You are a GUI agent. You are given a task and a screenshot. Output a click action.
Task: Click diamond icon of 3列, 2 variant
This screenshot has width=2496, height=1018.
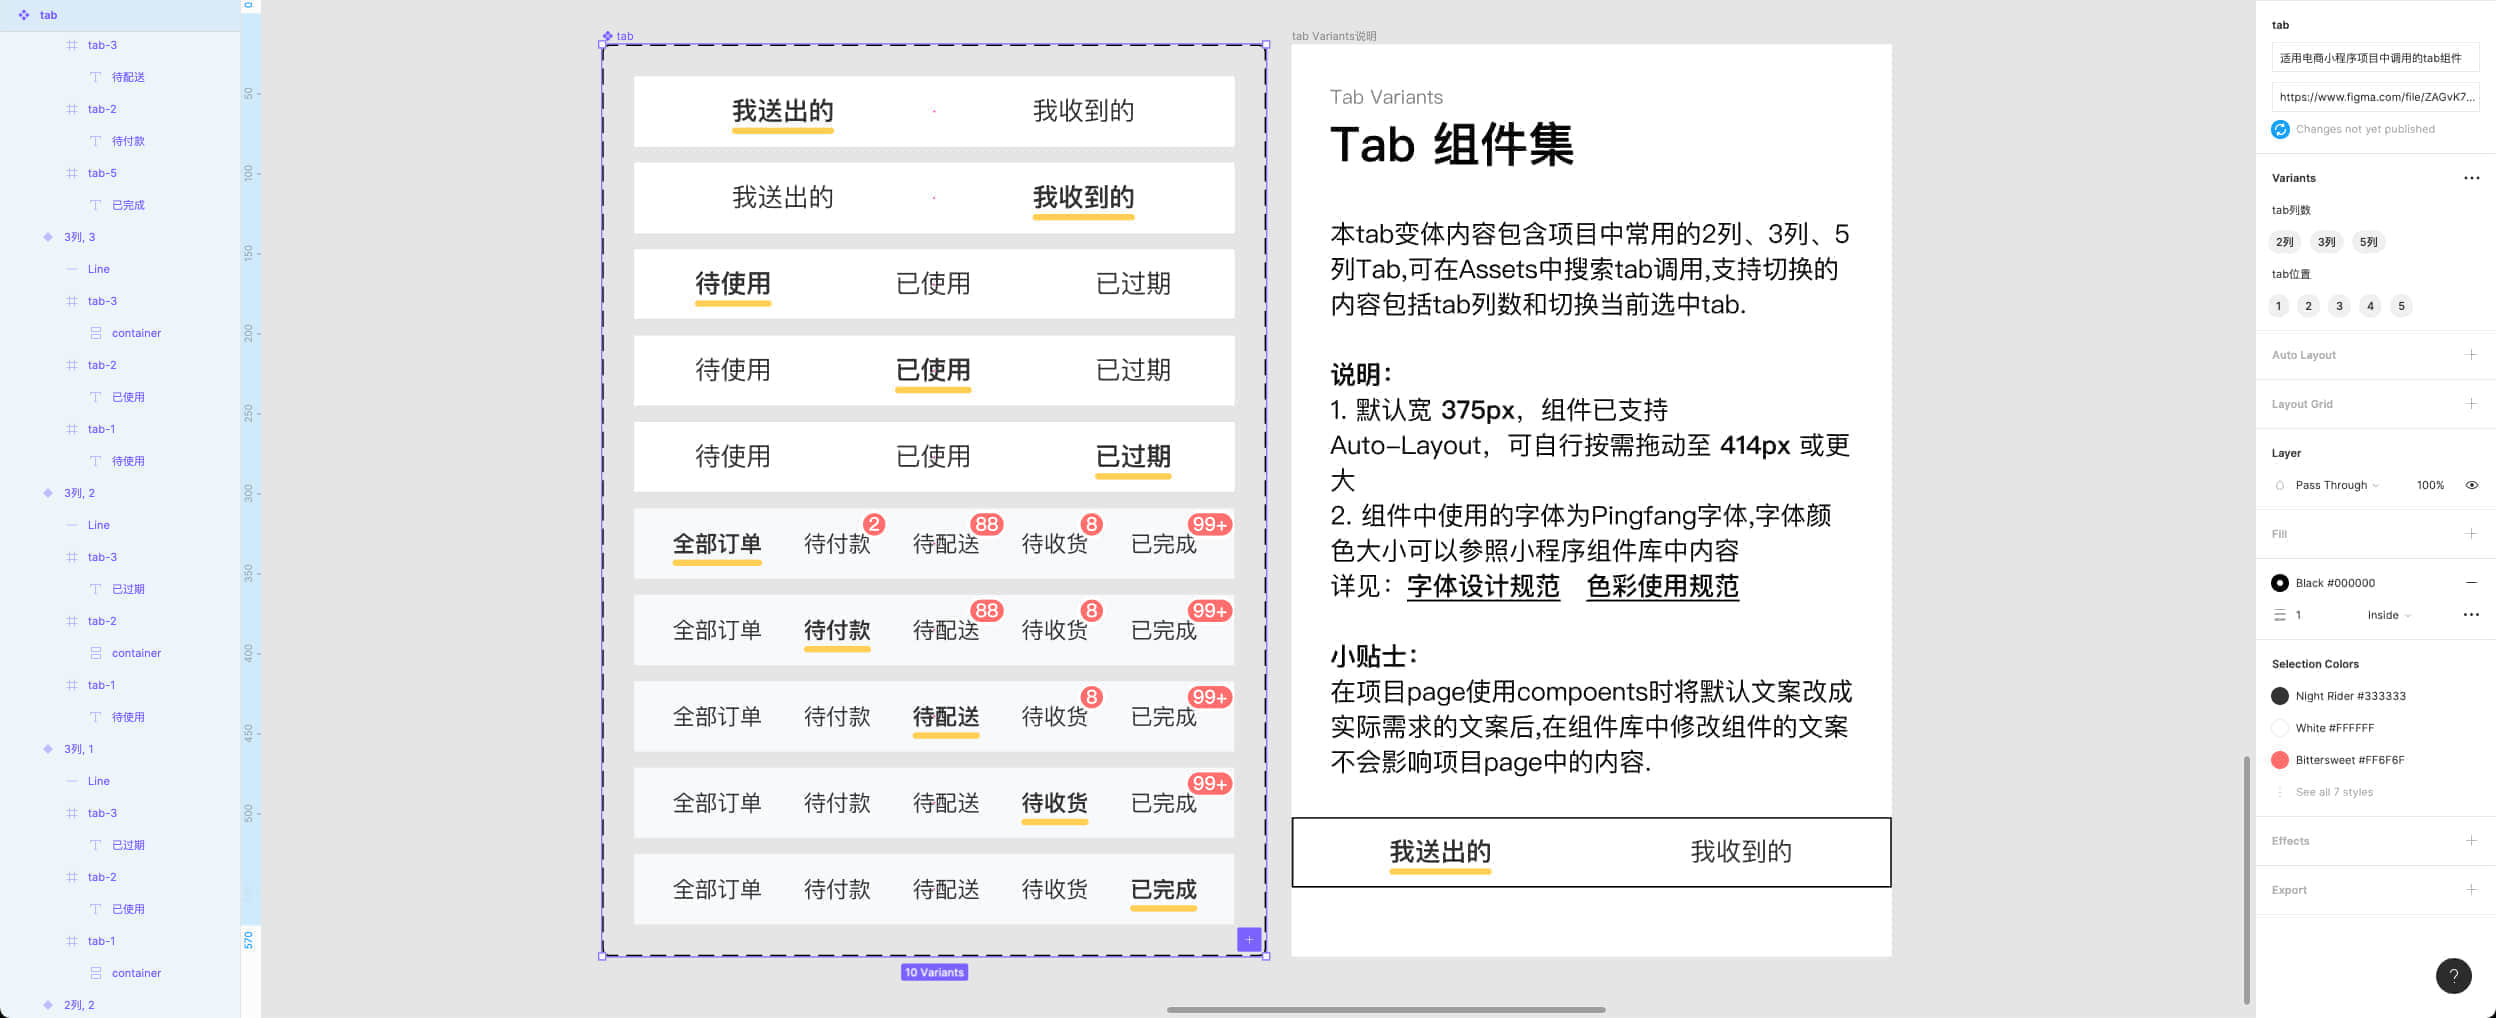pos(48,493)
